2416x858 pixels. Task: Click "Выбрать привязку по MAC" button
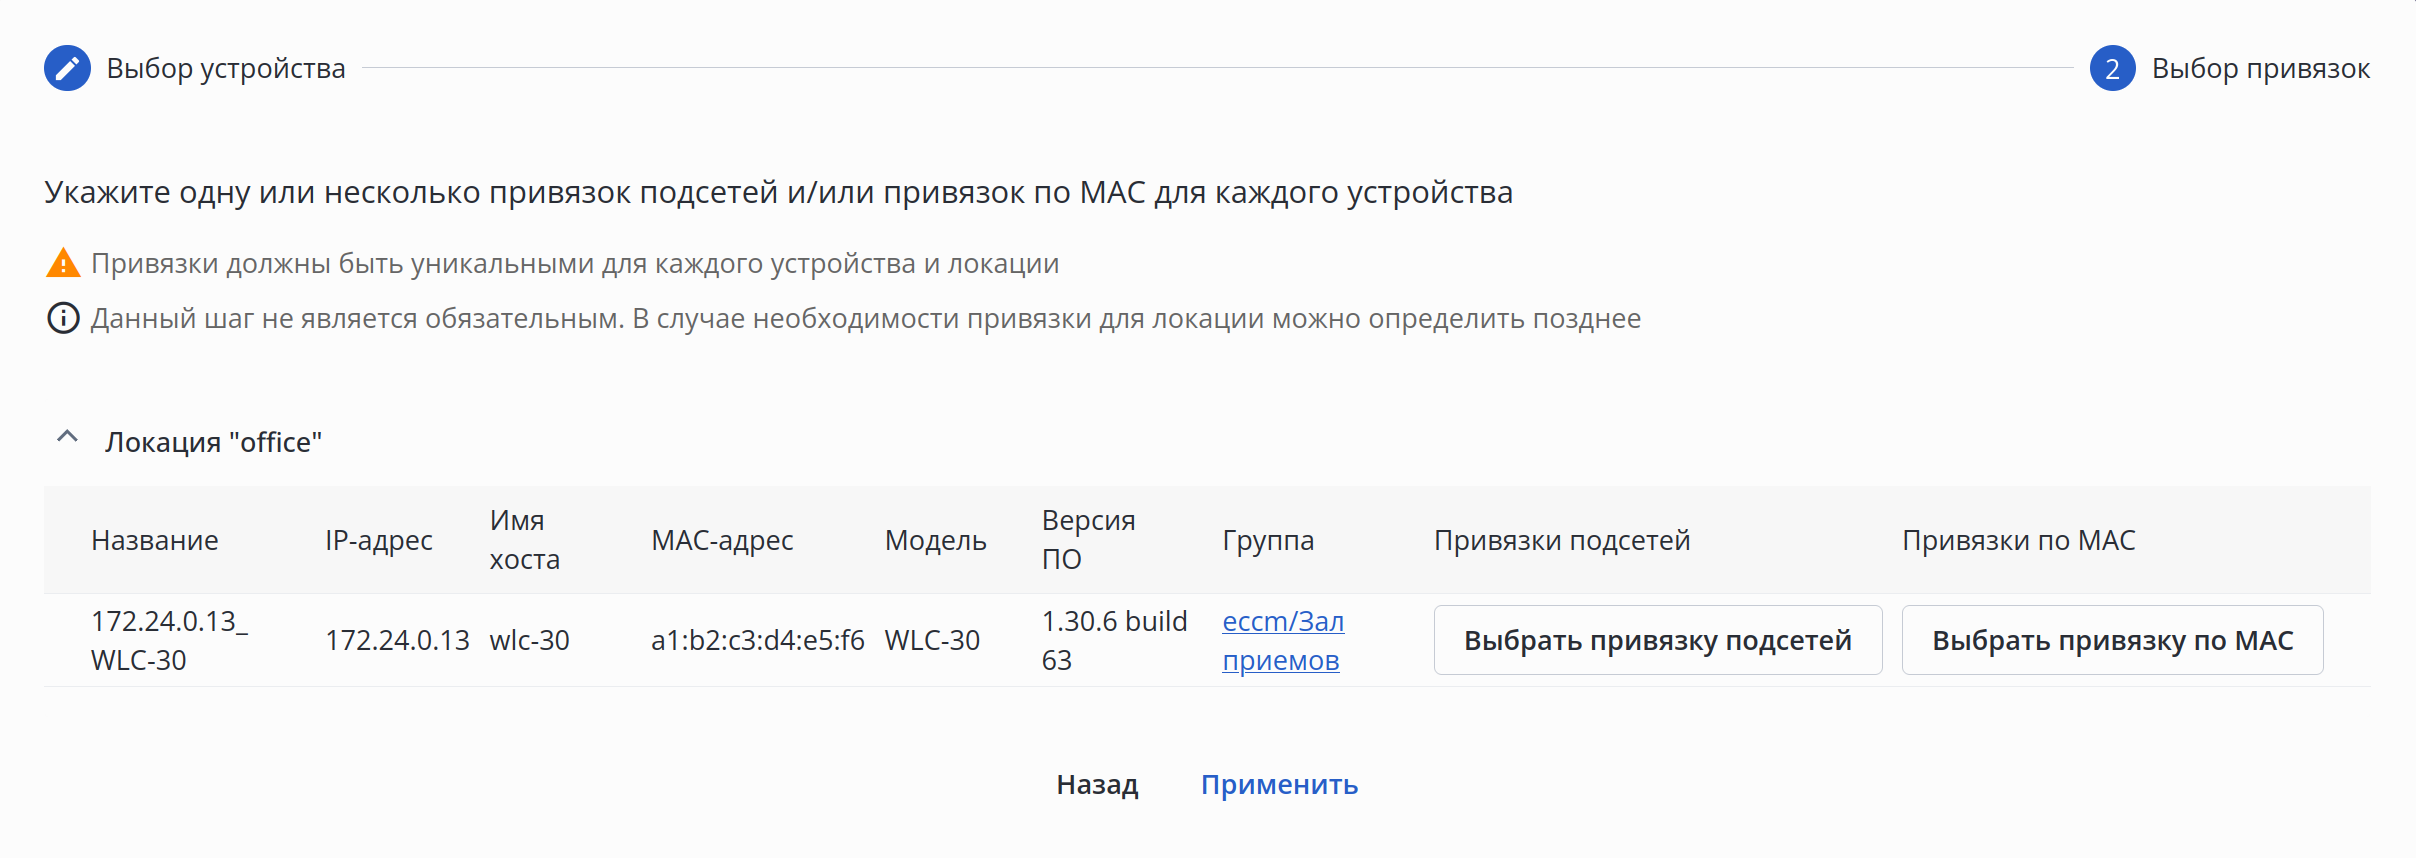2112,640
